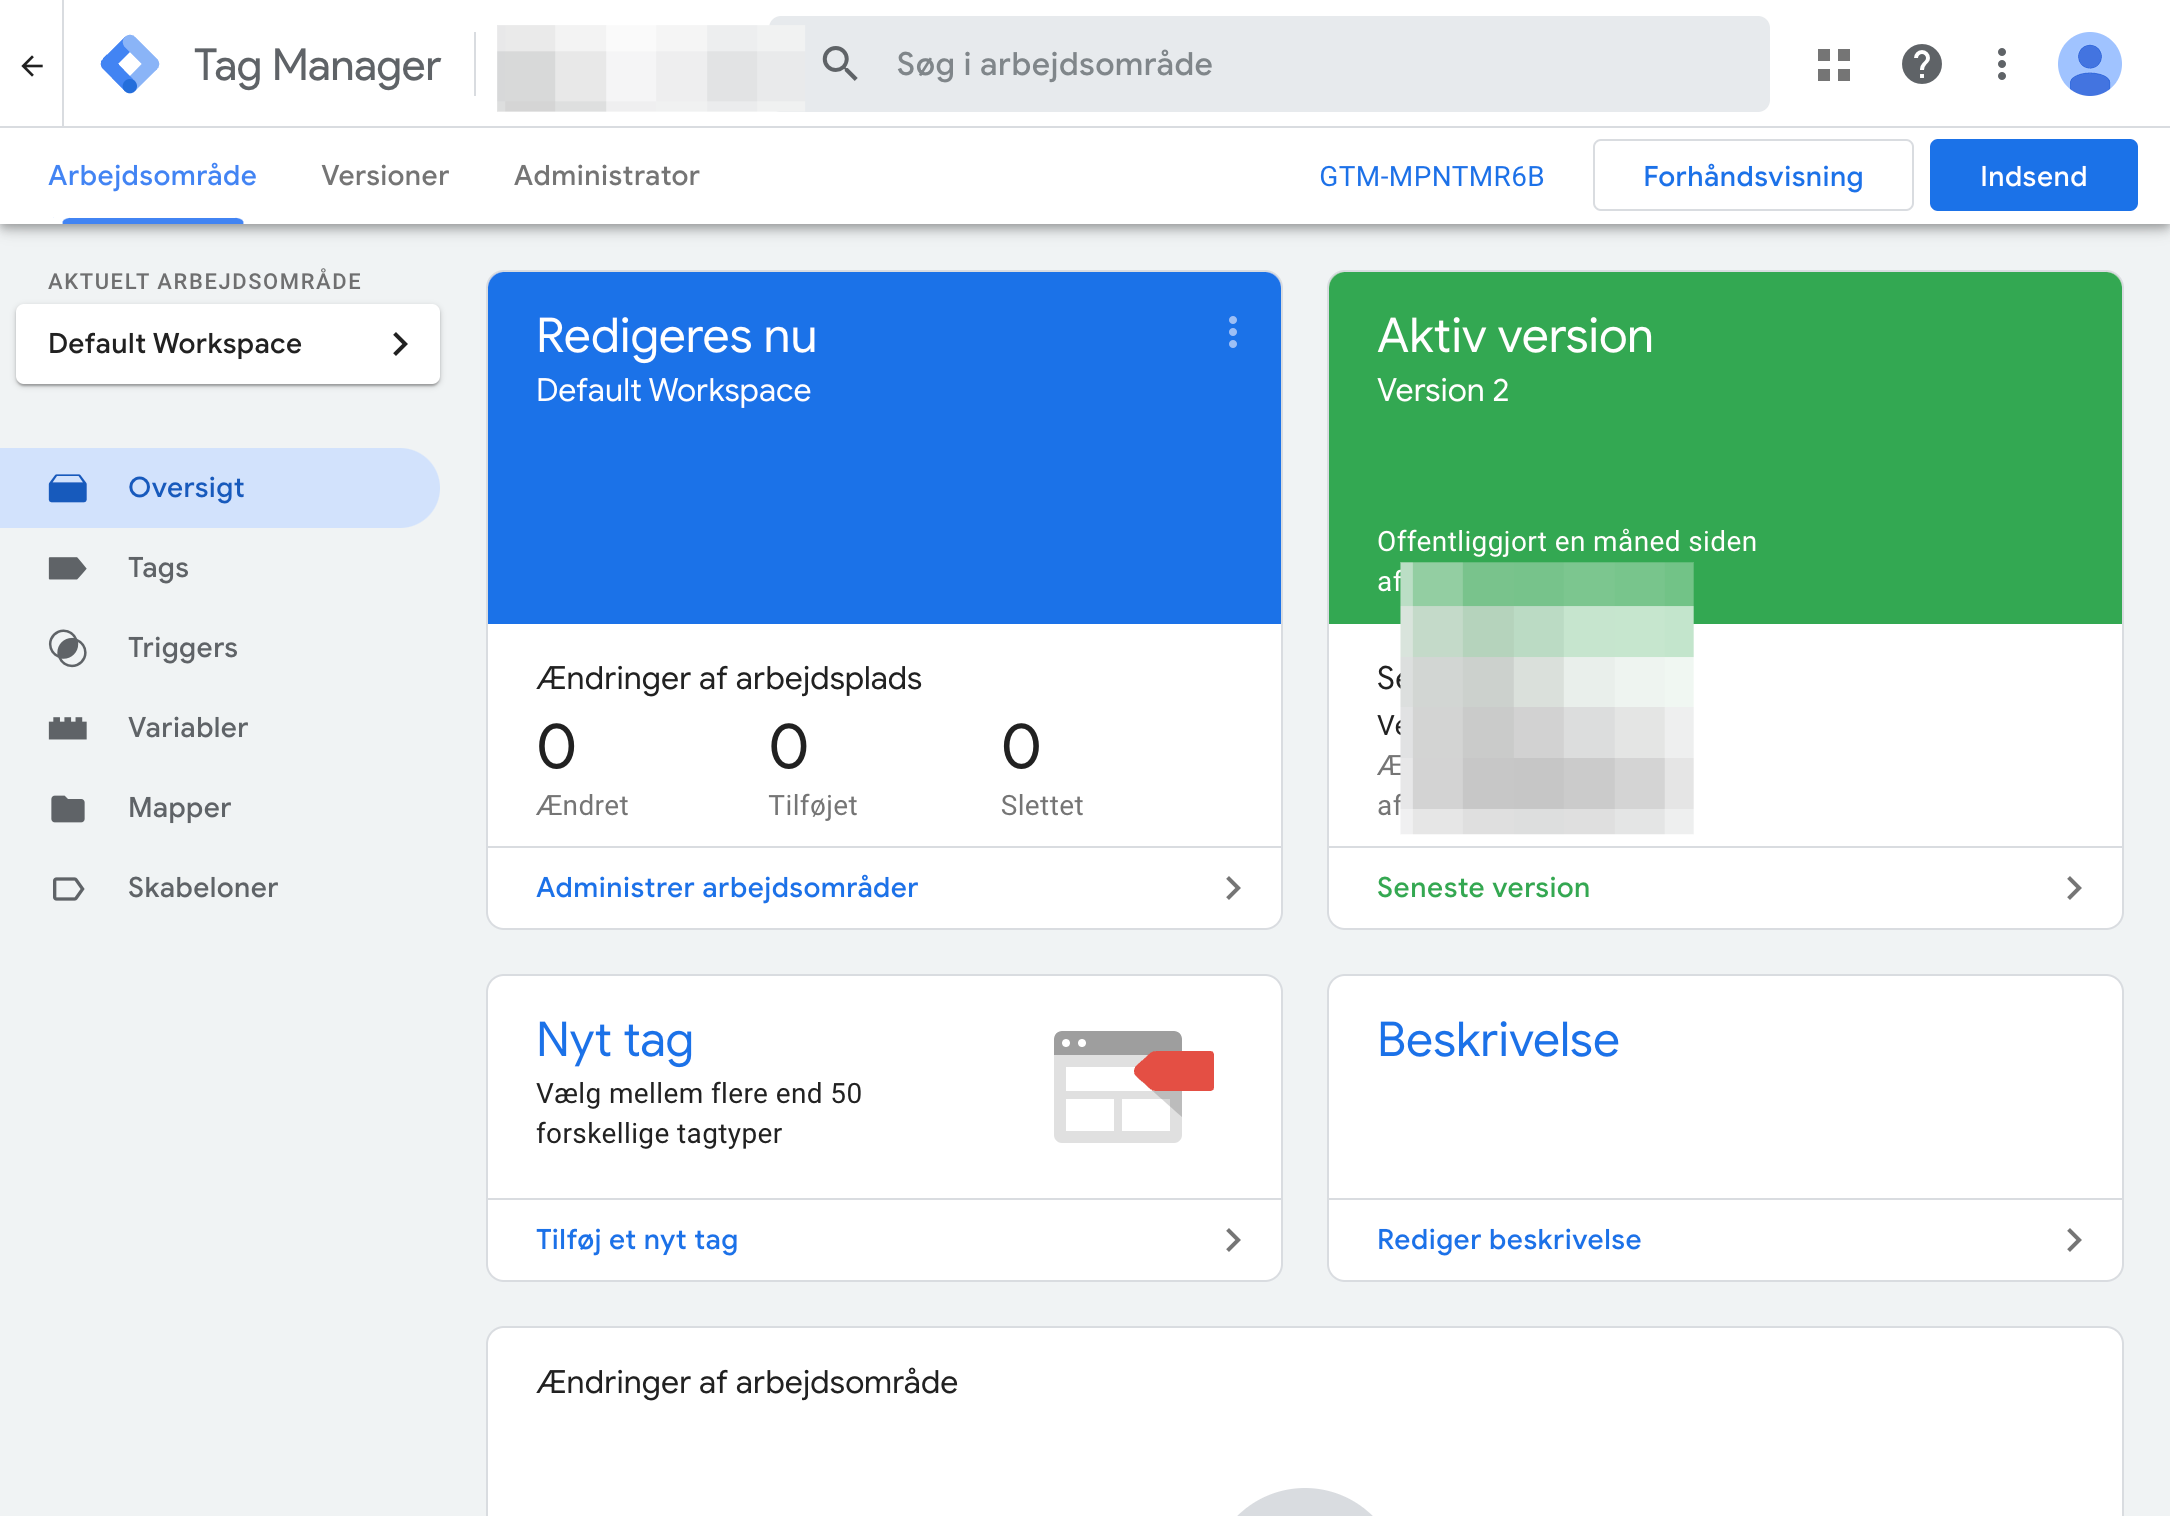
Task: Click the search magnifier icon
Action: click(840, 64)
